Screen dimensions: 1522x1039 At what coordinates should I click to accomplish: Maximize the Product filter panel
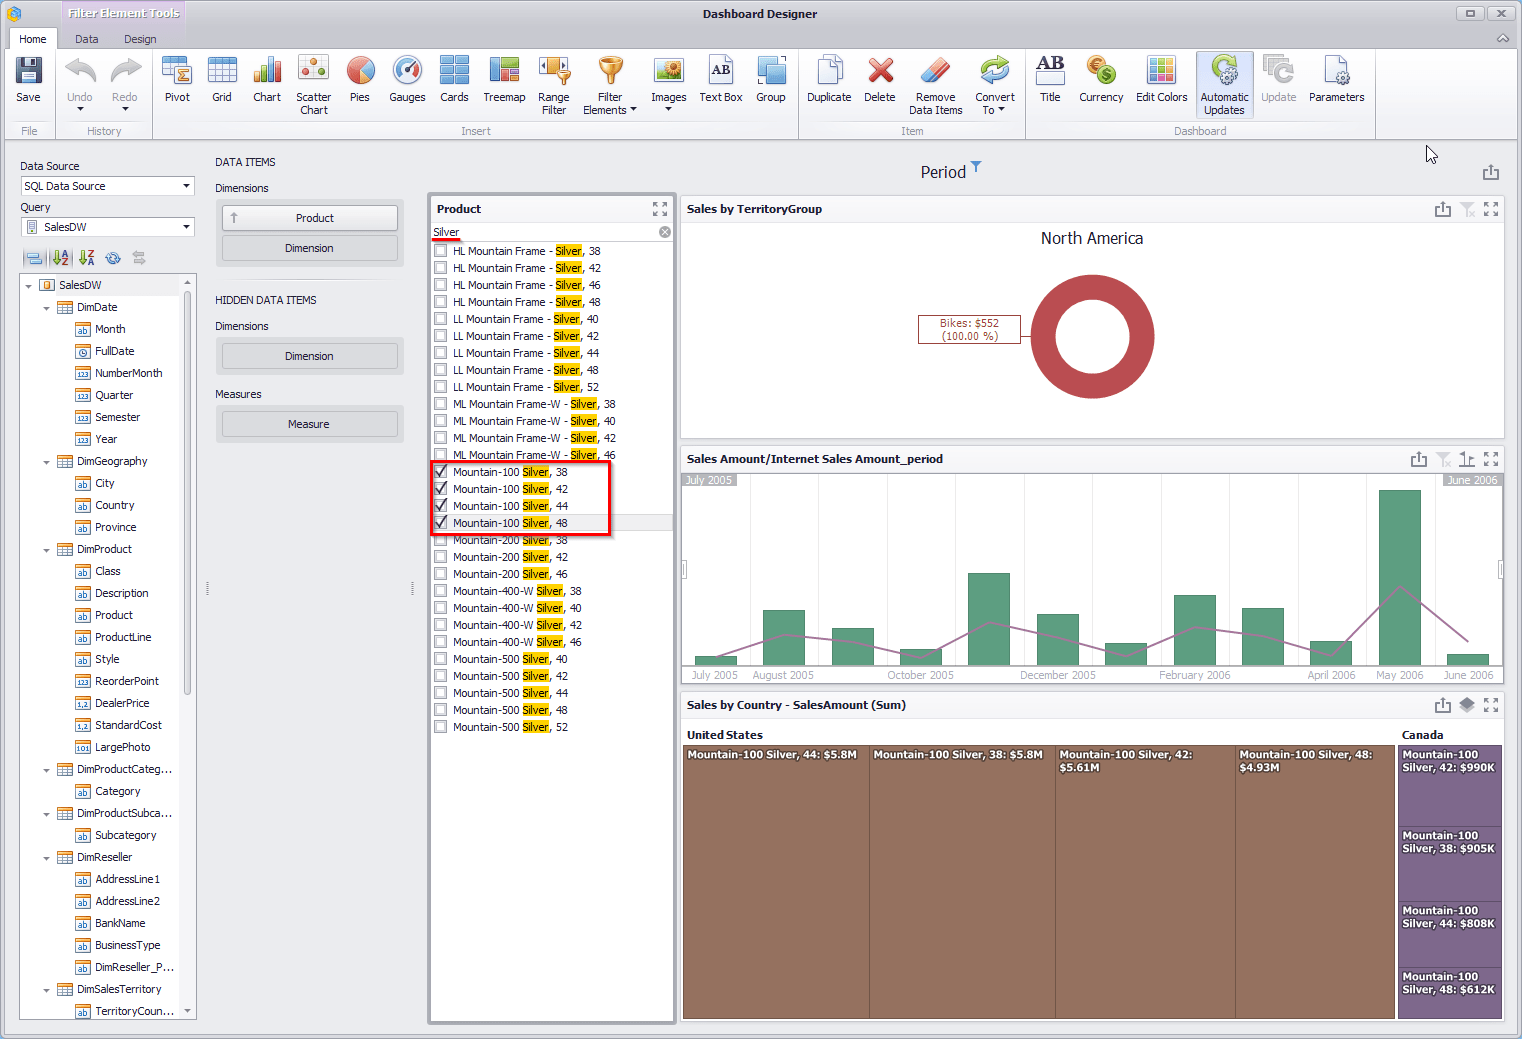pyautogui.click(x=660, y=209)
